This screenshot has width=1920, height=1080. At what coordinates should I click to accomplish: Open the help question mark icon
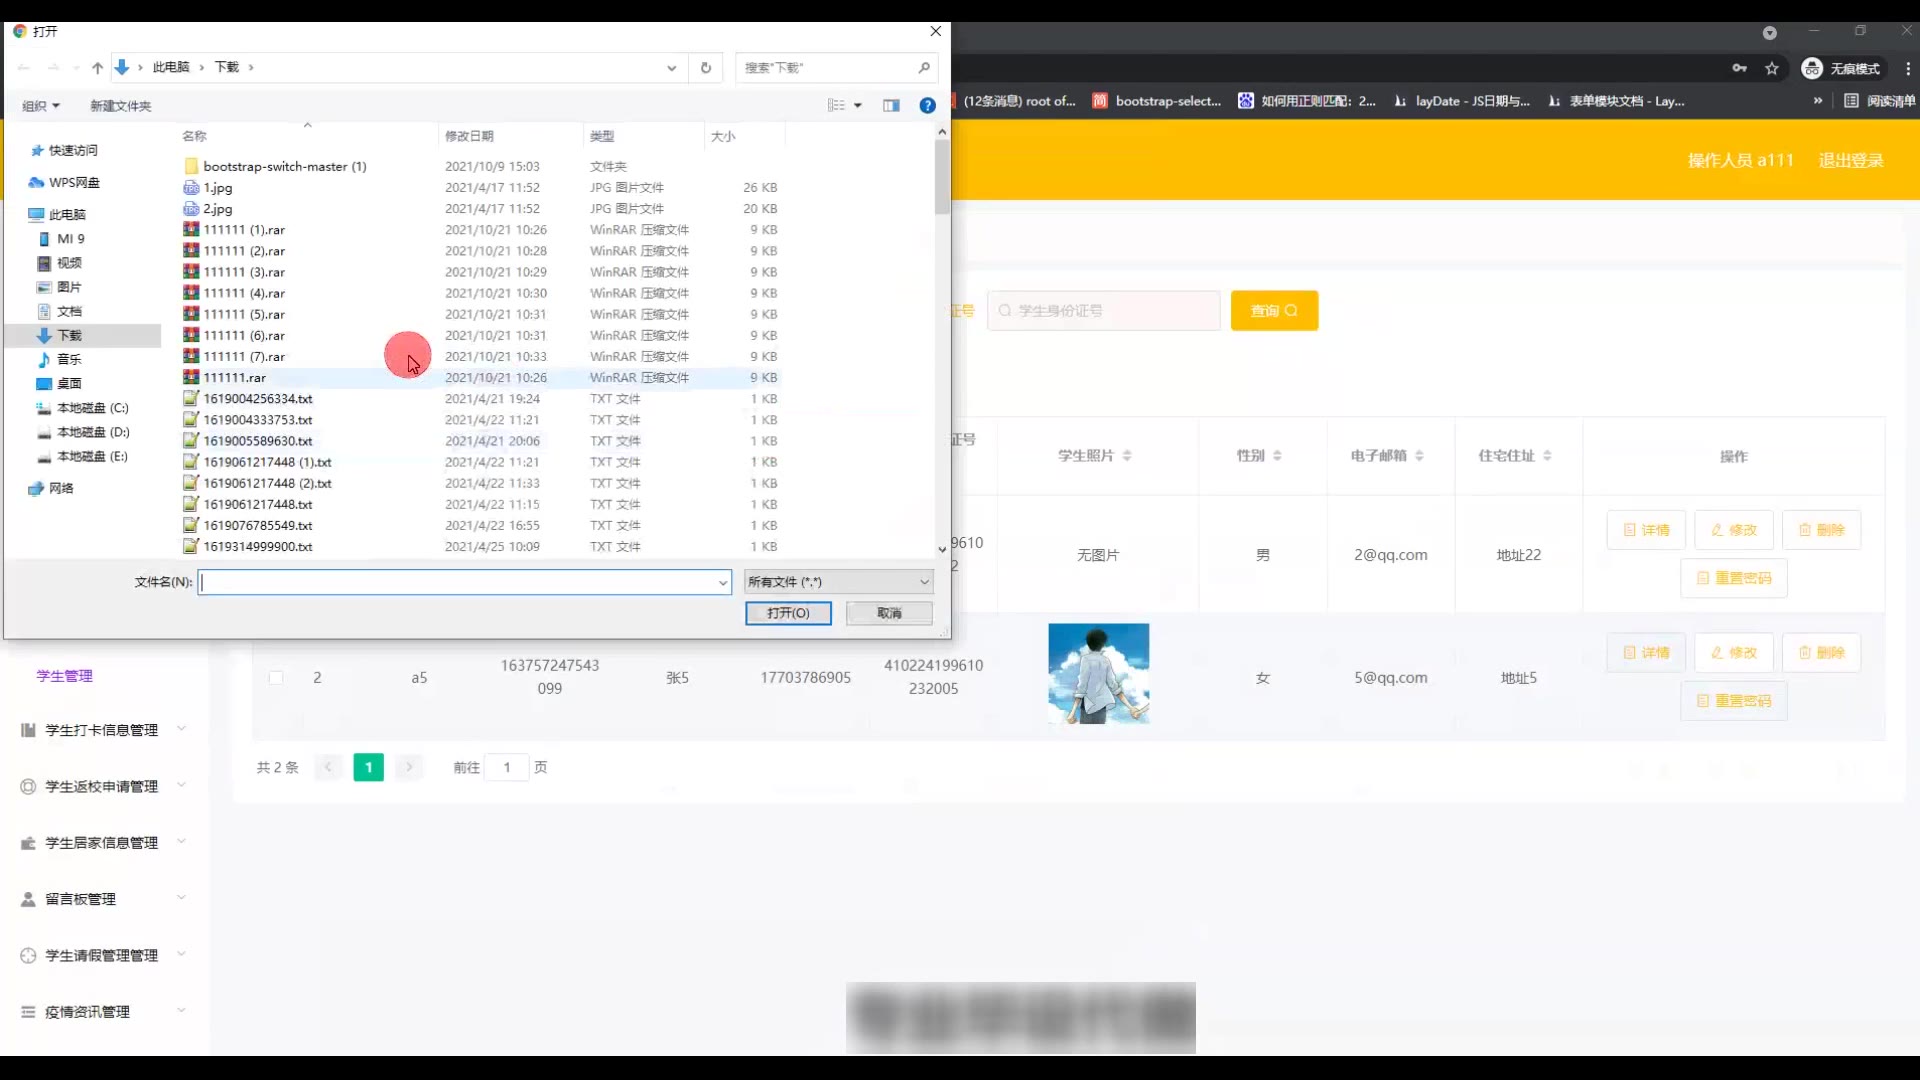pos(927,106)
